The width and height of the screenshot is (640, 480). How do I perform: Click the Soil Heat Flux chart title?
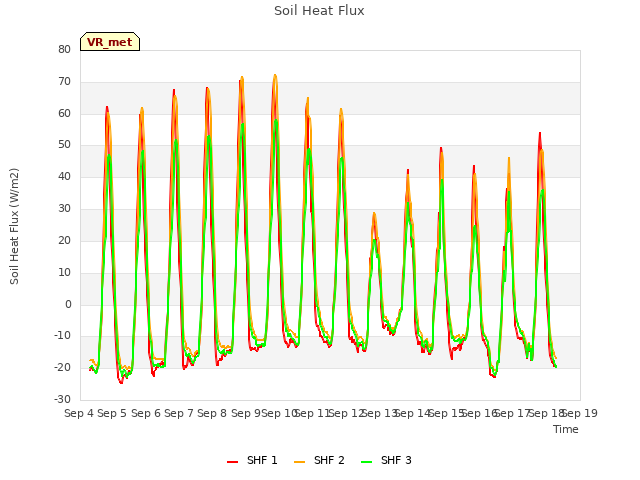319,11
